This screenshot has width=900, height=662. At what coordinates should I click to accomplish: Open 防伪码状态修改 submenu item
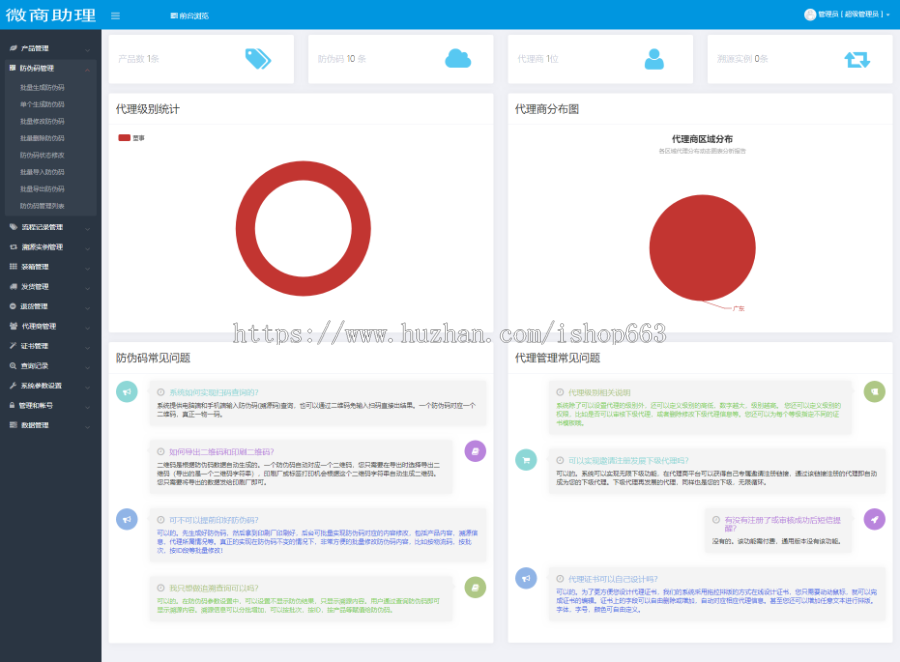42,155
